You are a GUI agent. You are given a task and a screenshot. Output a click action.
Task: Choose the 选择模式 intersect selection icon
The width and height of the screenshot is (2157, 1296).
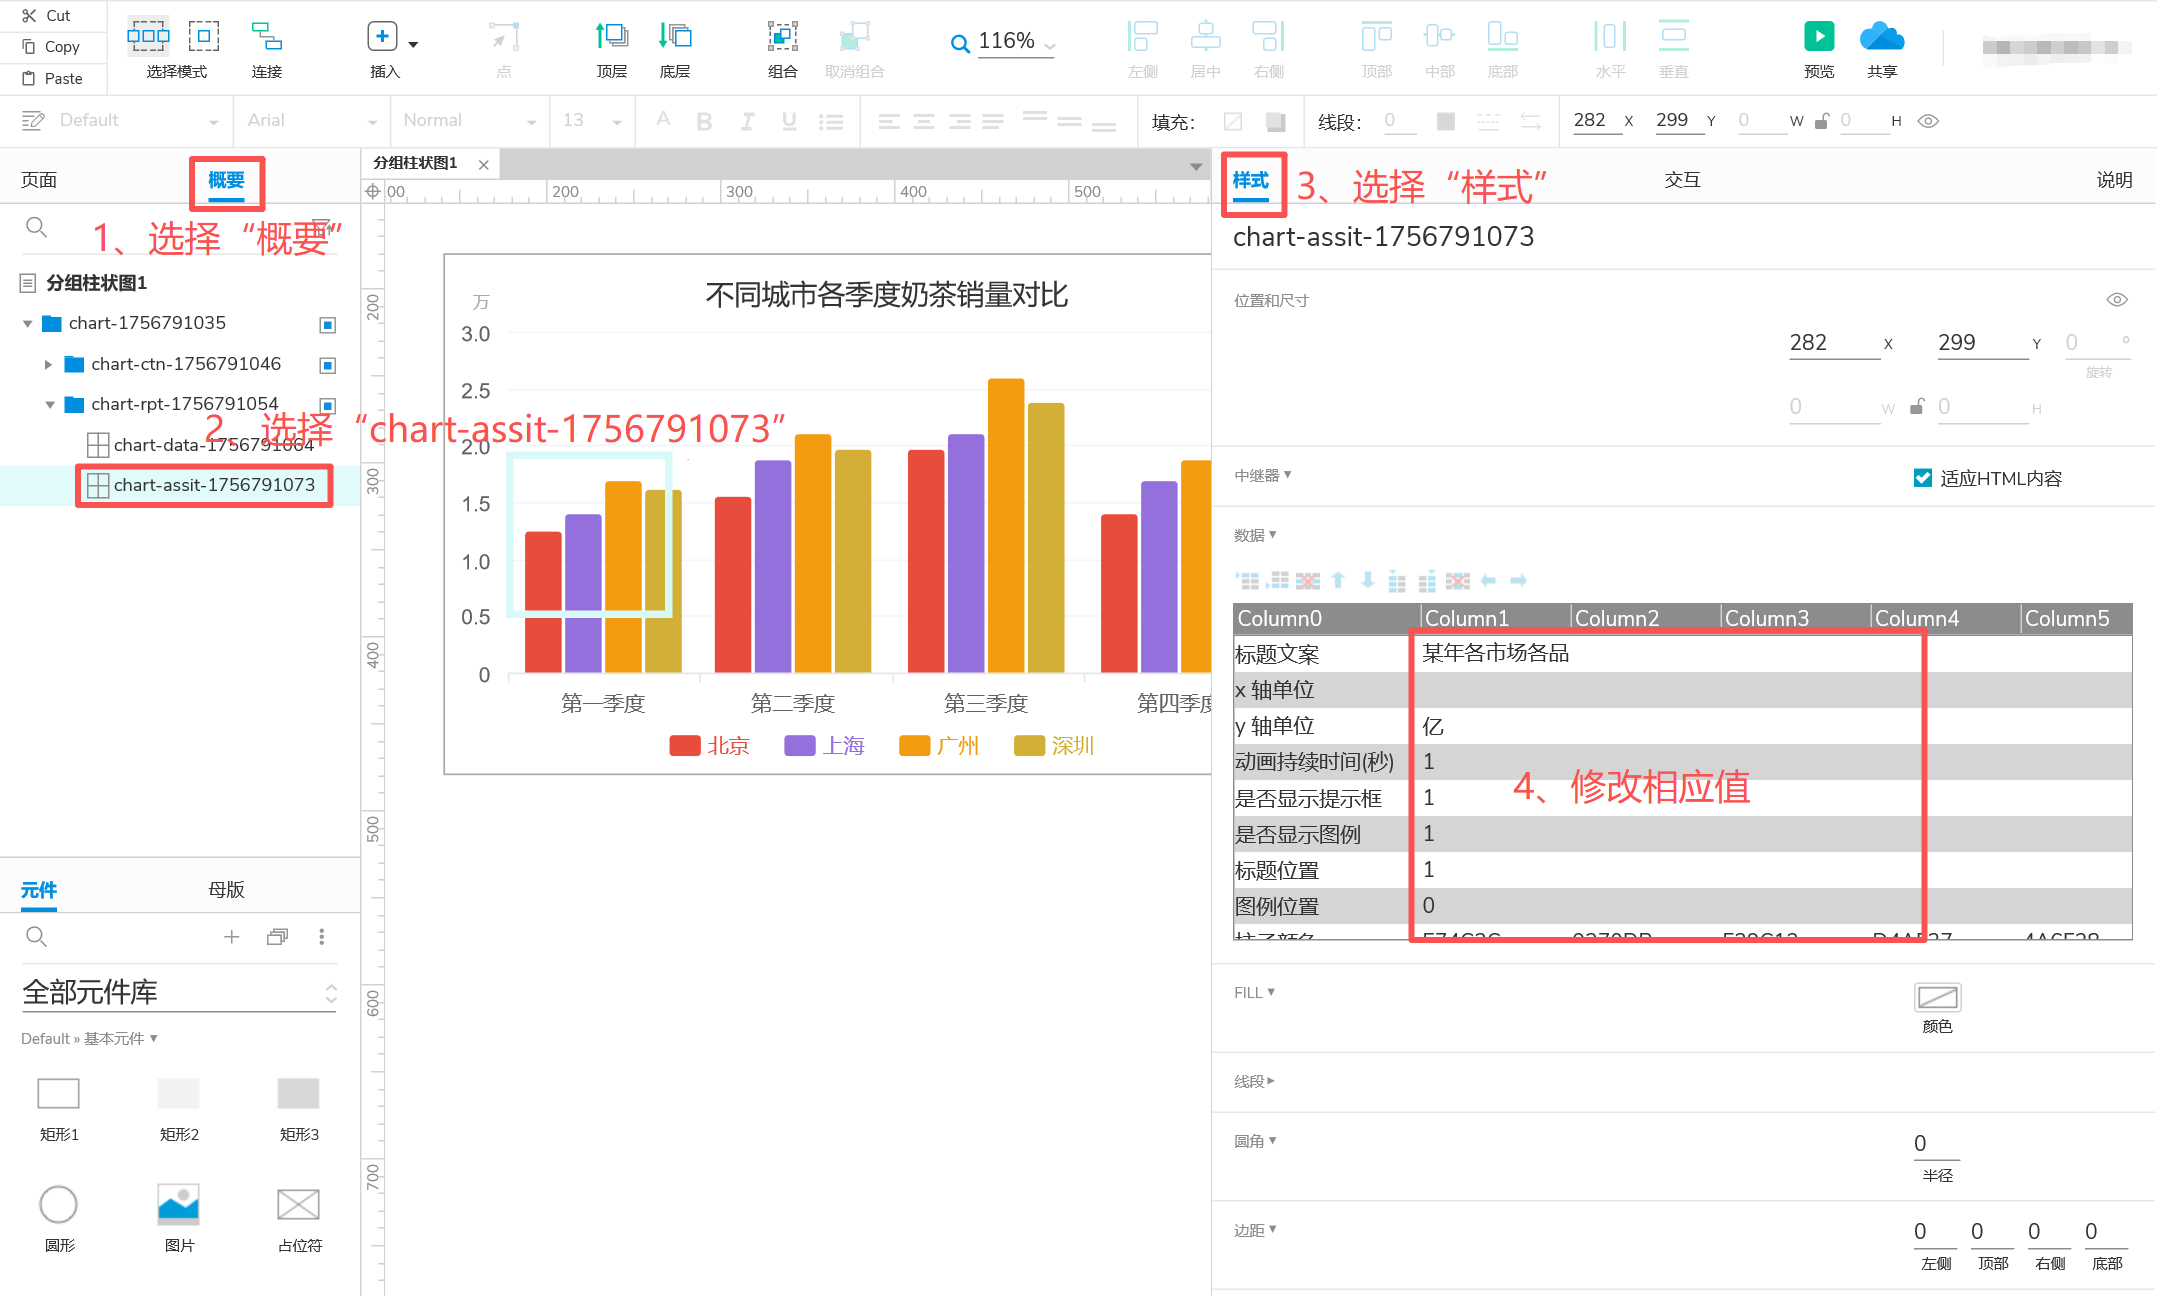[x=148, y=36]
